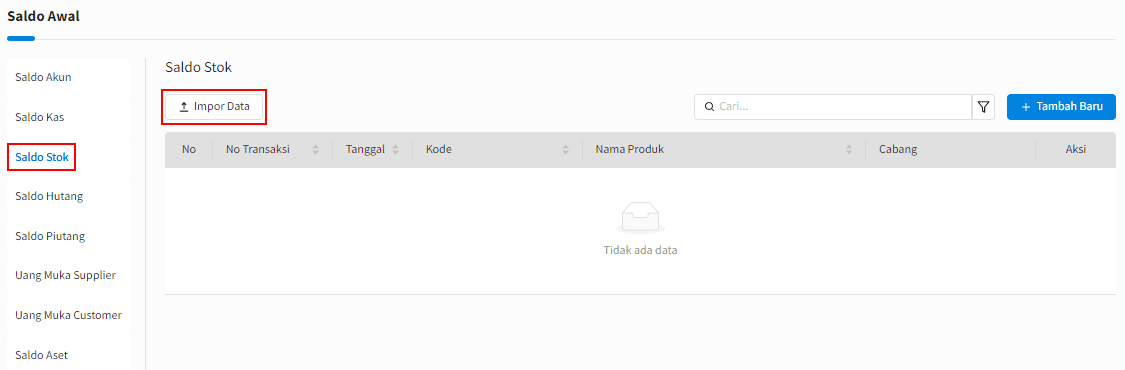1125x370 pixels.
Task: Sort by Tanggal column arrows
Action: (x=395, y=150)
